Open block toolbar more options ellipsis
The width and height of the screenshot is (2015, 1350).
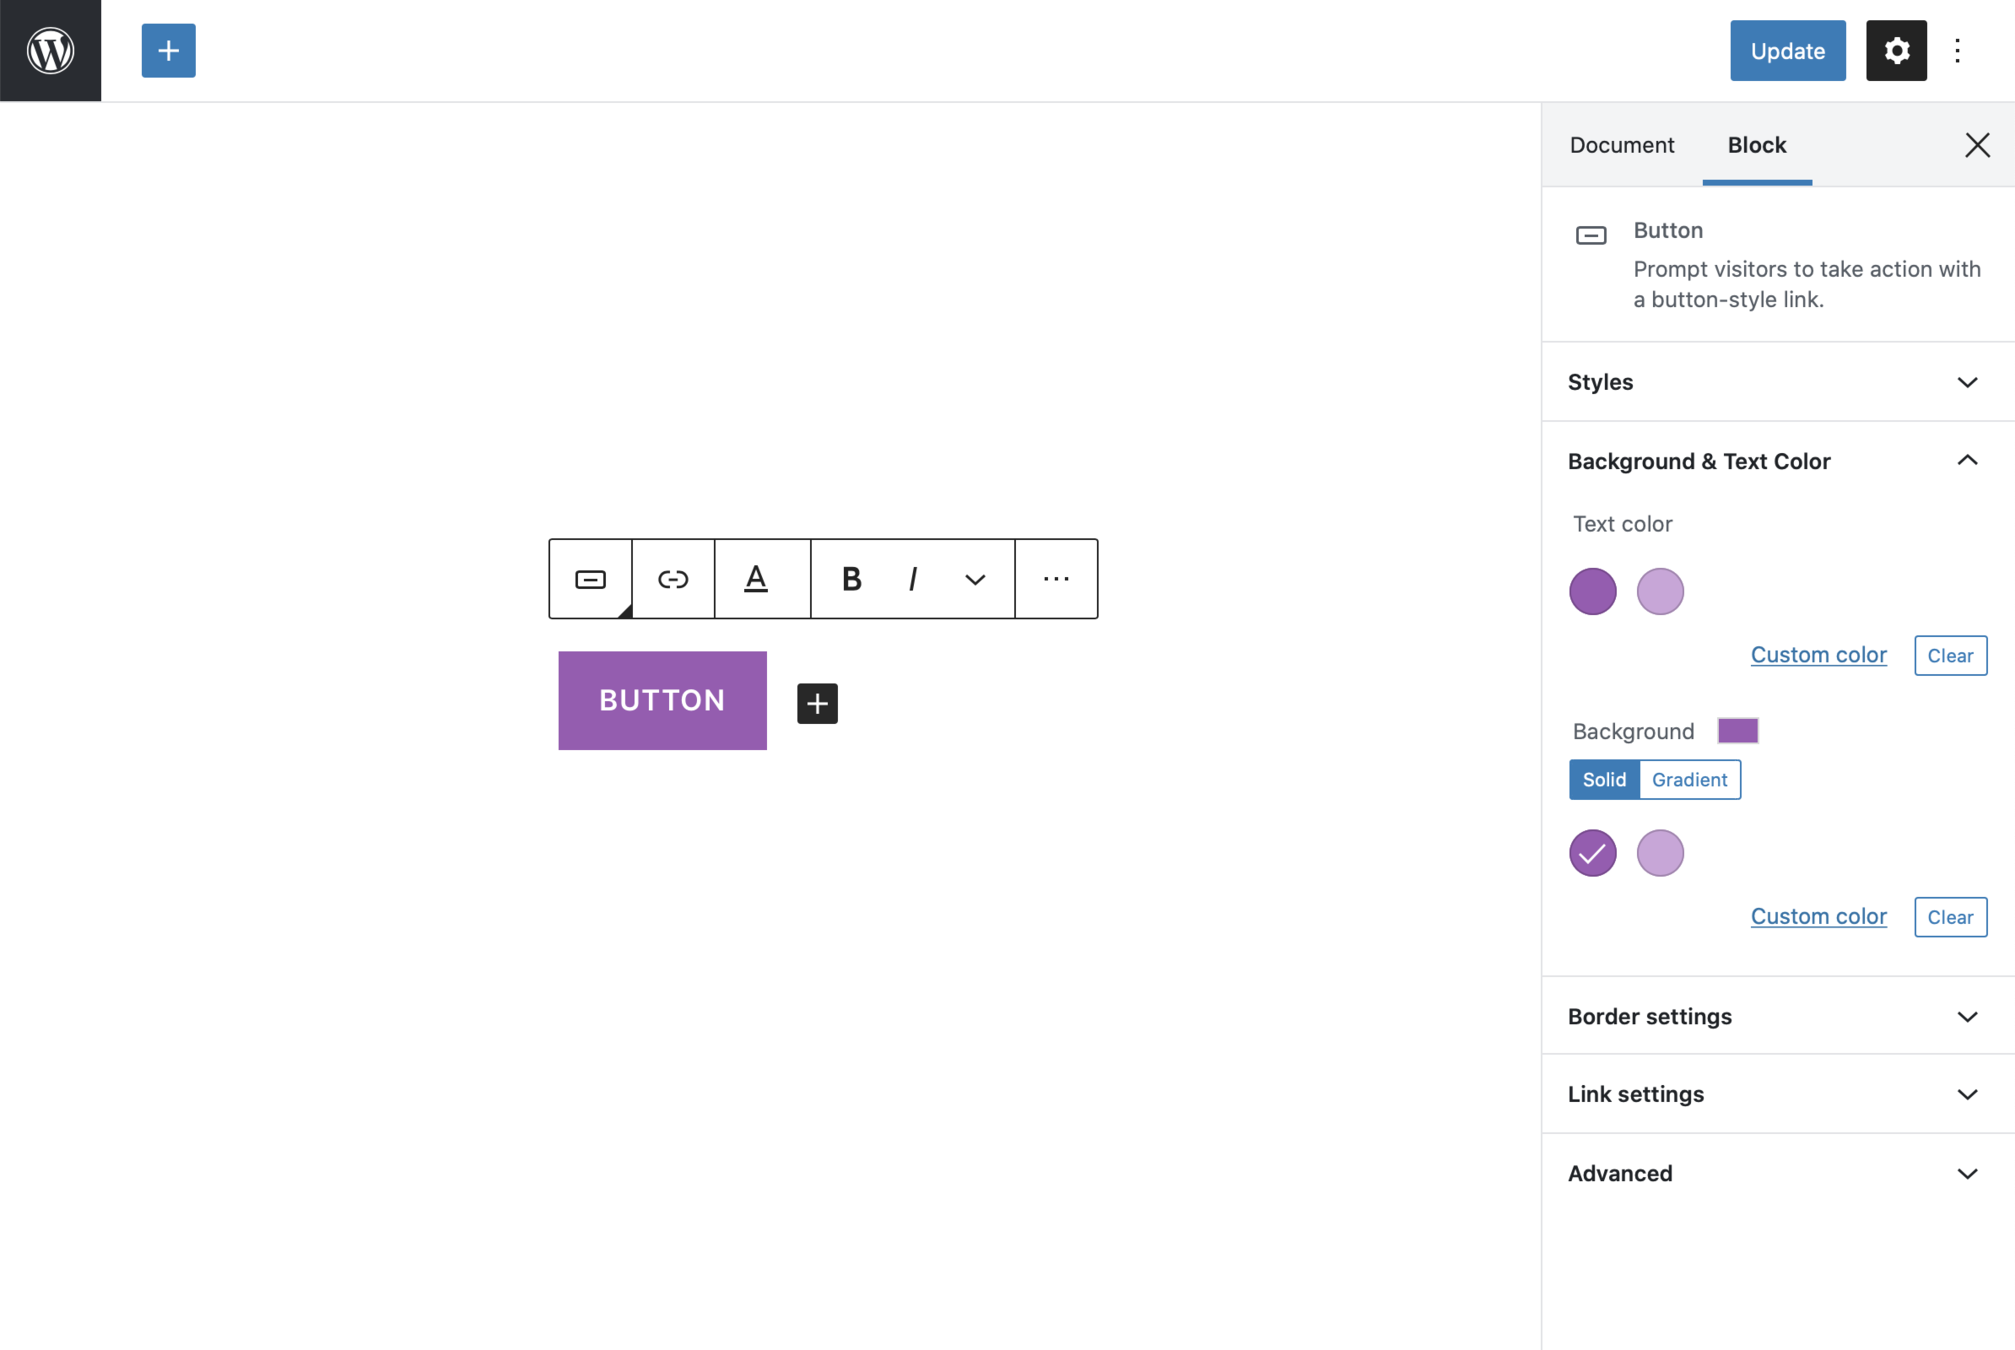[x=1056, y=579]
